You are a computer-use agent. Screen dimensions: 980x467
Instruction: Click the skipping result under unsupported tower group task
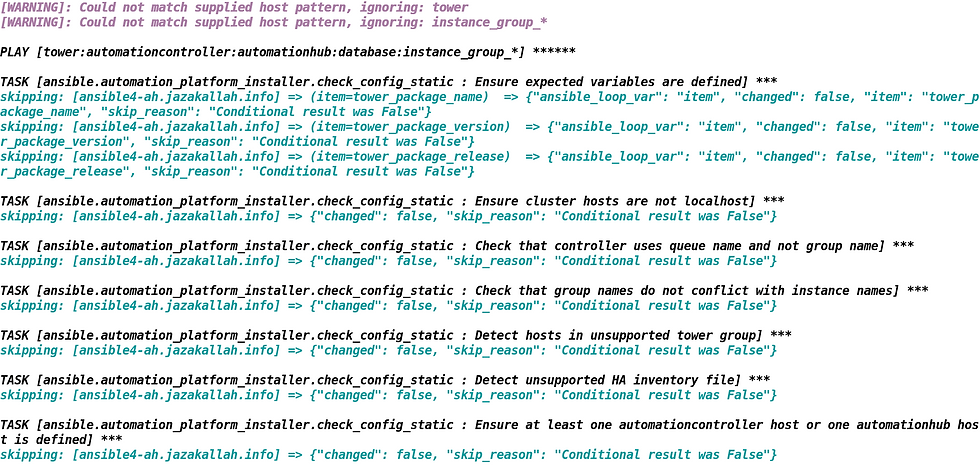click(x=389, y=351)
